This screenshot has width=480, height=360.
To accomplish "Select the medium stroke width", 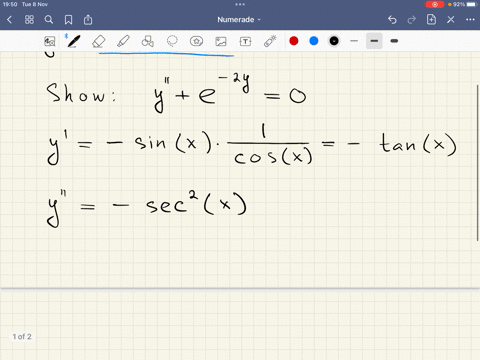I will (x=374, y=41).
